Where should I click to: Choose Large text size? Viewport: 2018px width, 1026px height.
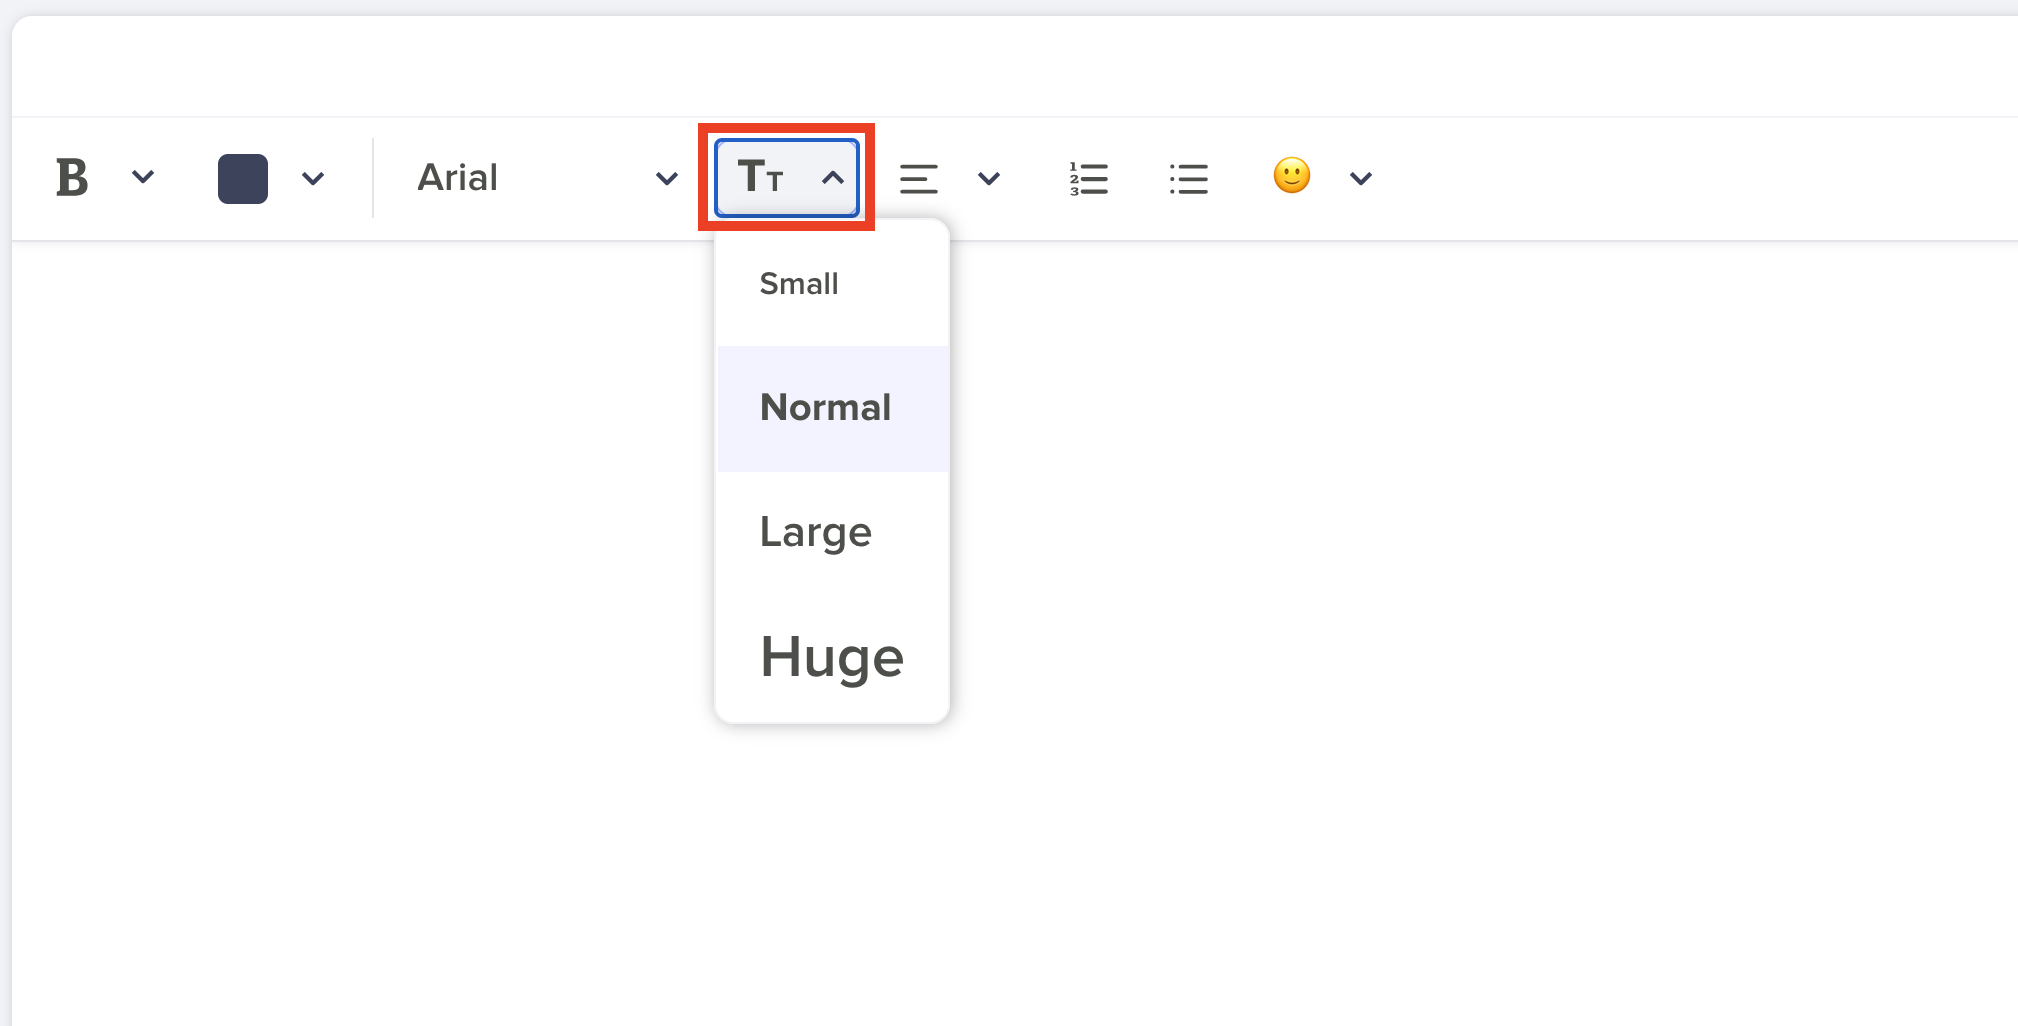(833, 532)
